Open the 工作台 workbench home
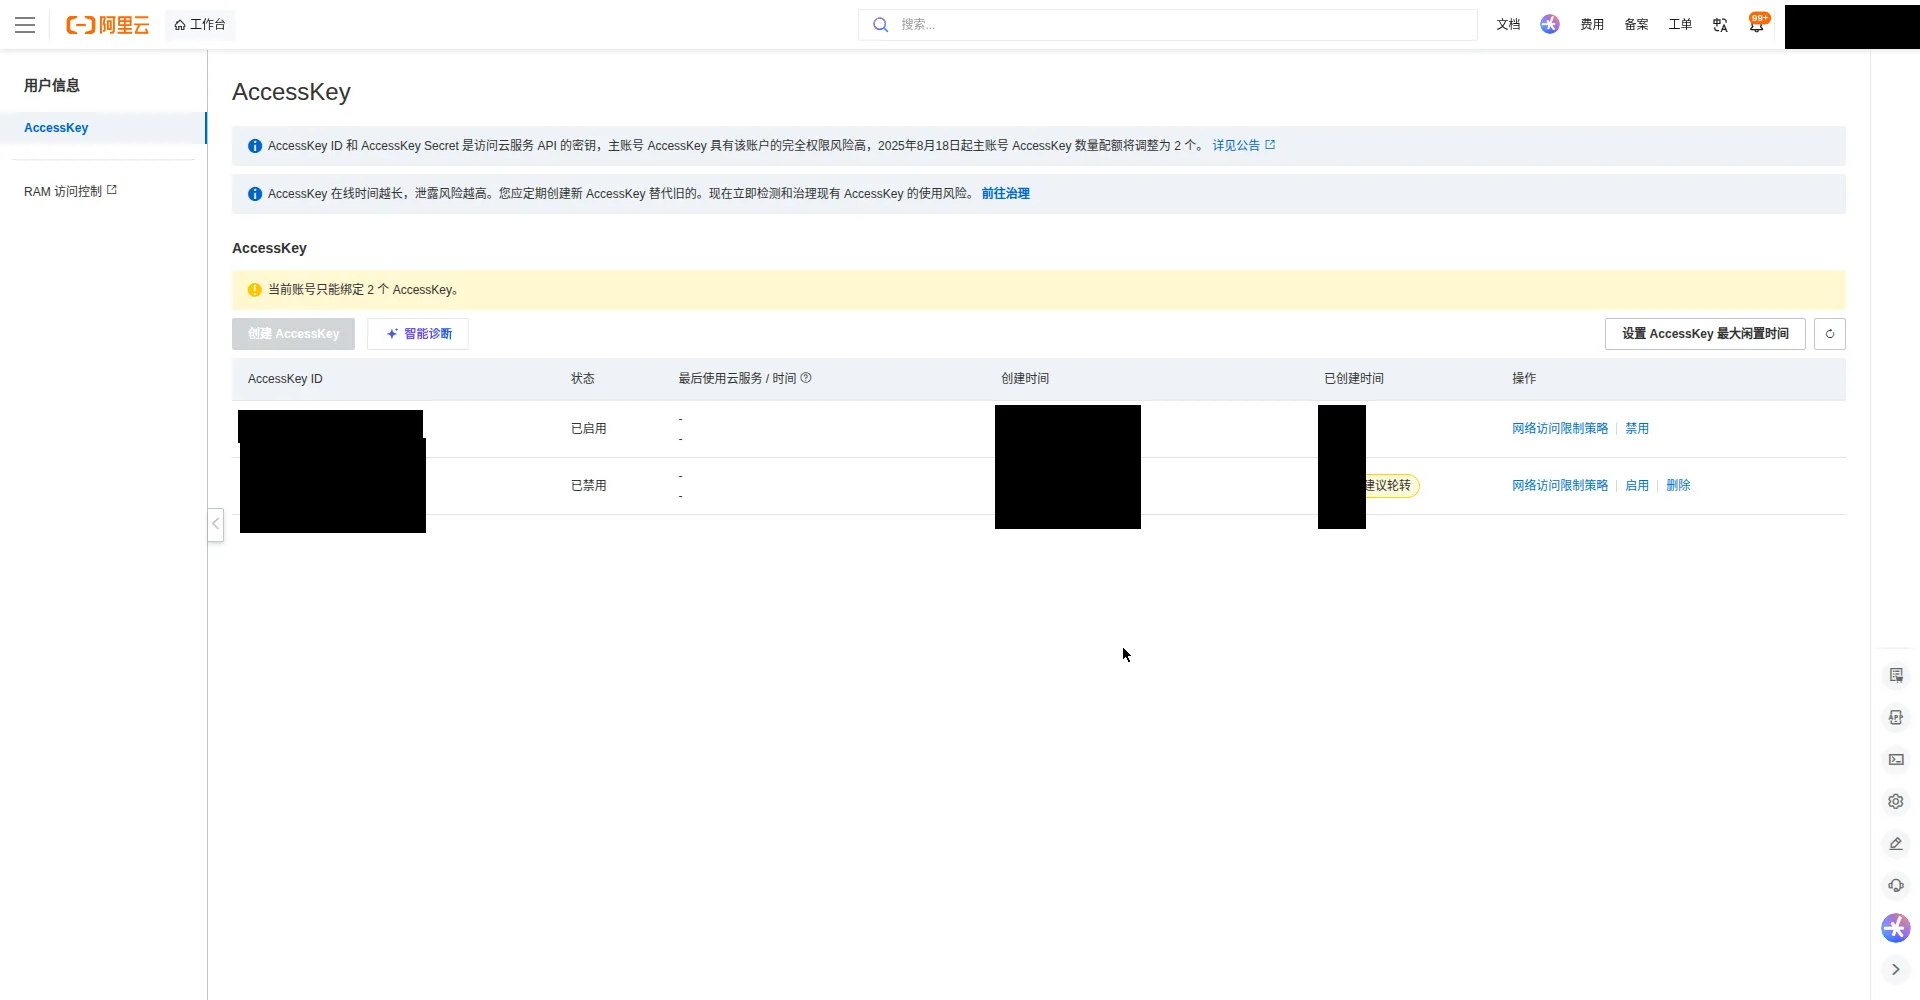 [x=200, y=25]
